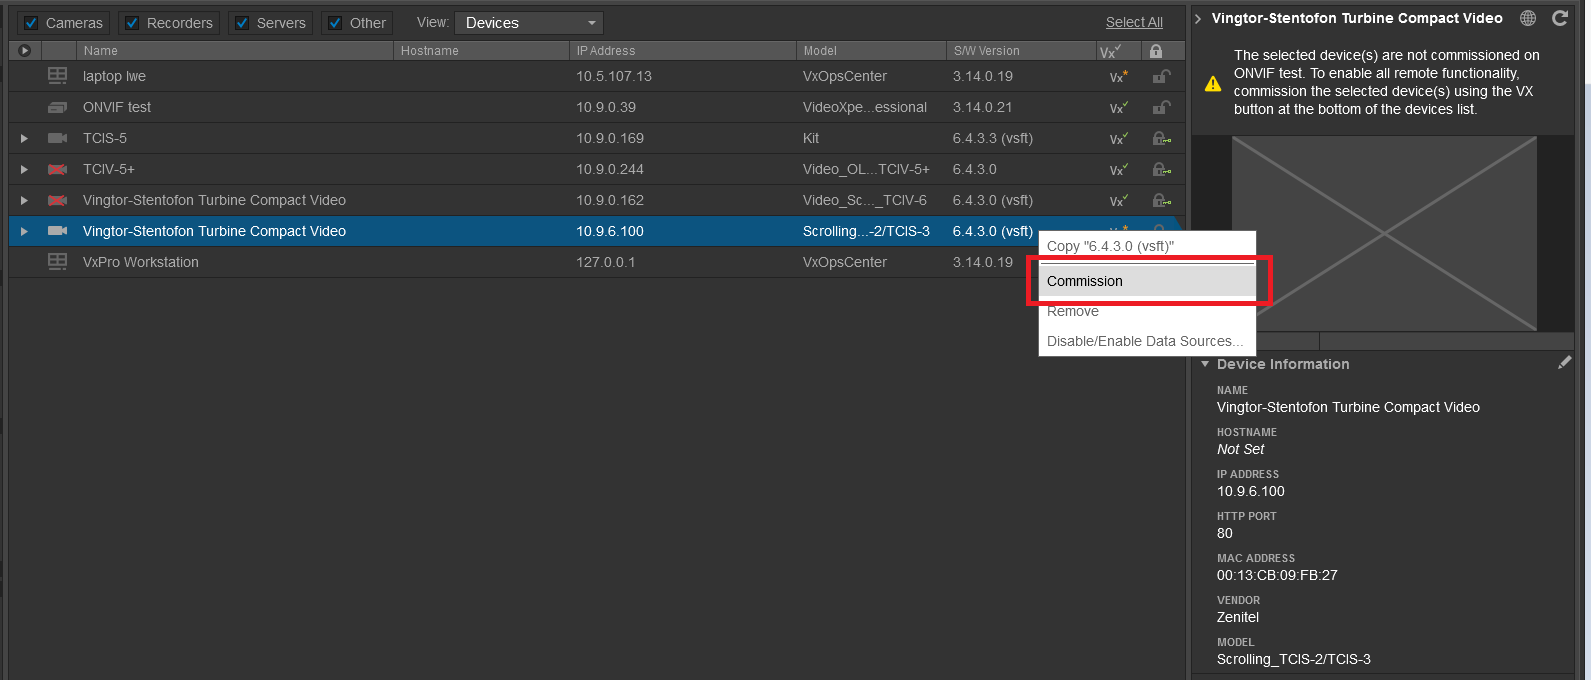Click the globe icon in device panel header
The image size is (1591, 680).
[x=1527, y=18]
